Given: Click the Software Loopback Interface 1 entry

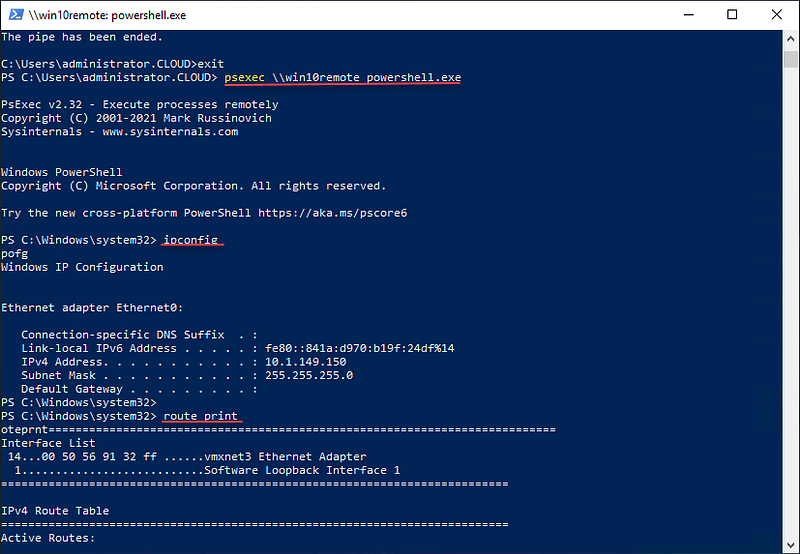Looking at the screenshot, I should [302, 470].
